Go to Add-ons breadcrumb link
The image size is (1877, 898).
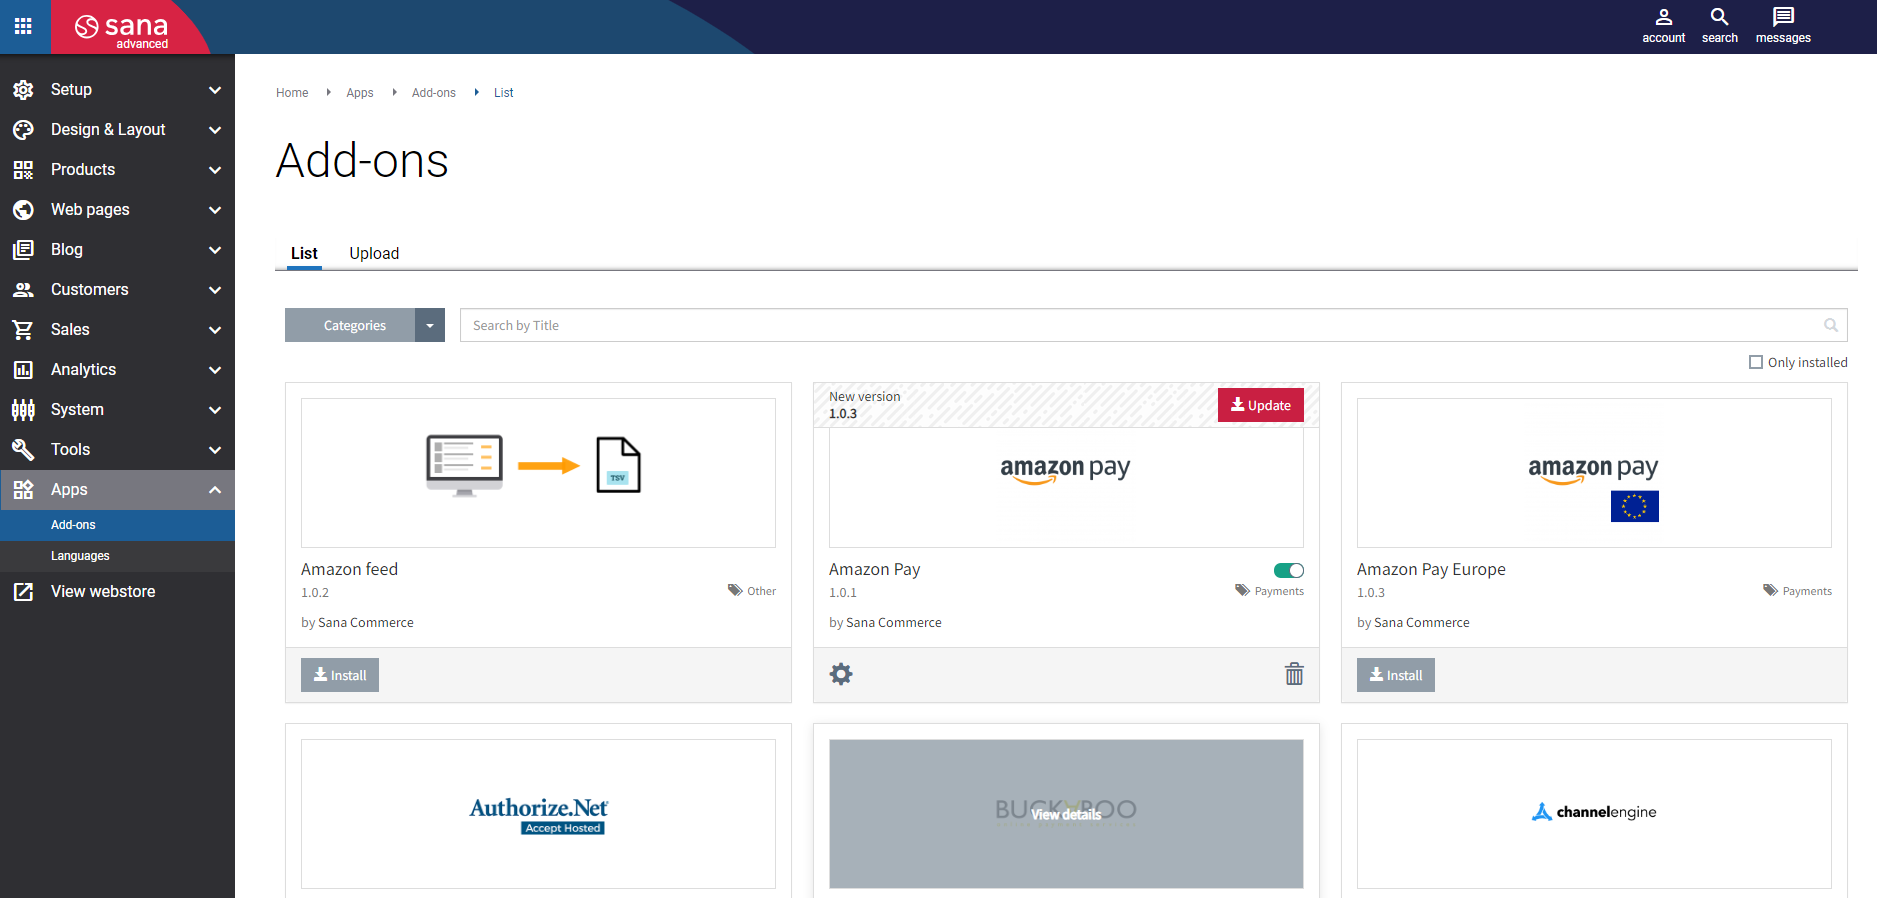pos(434,93)
